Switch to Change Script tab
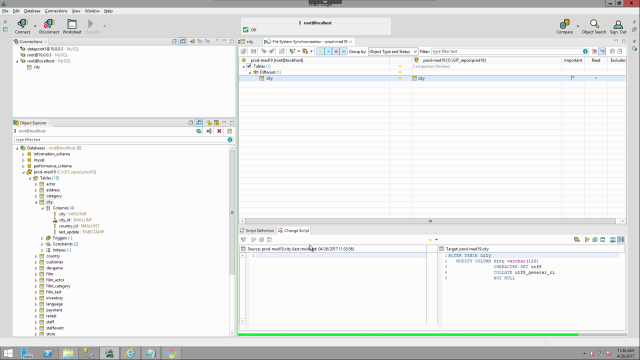 294,231
